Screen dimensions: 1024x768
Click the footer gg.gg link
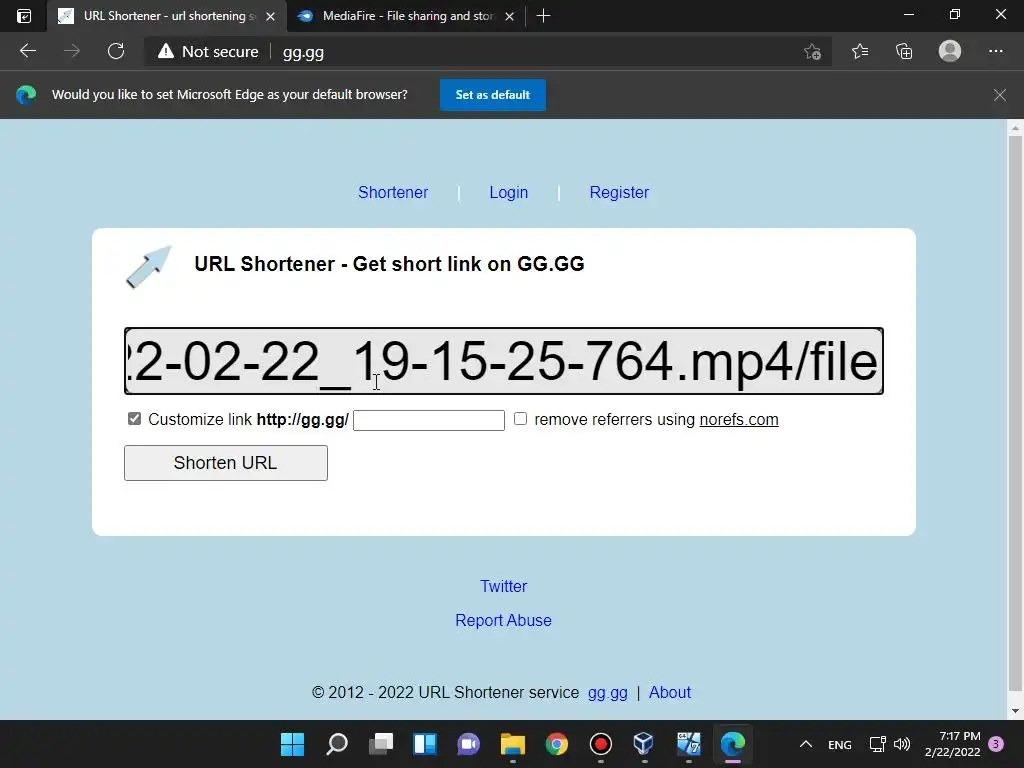tap(607, 693)
